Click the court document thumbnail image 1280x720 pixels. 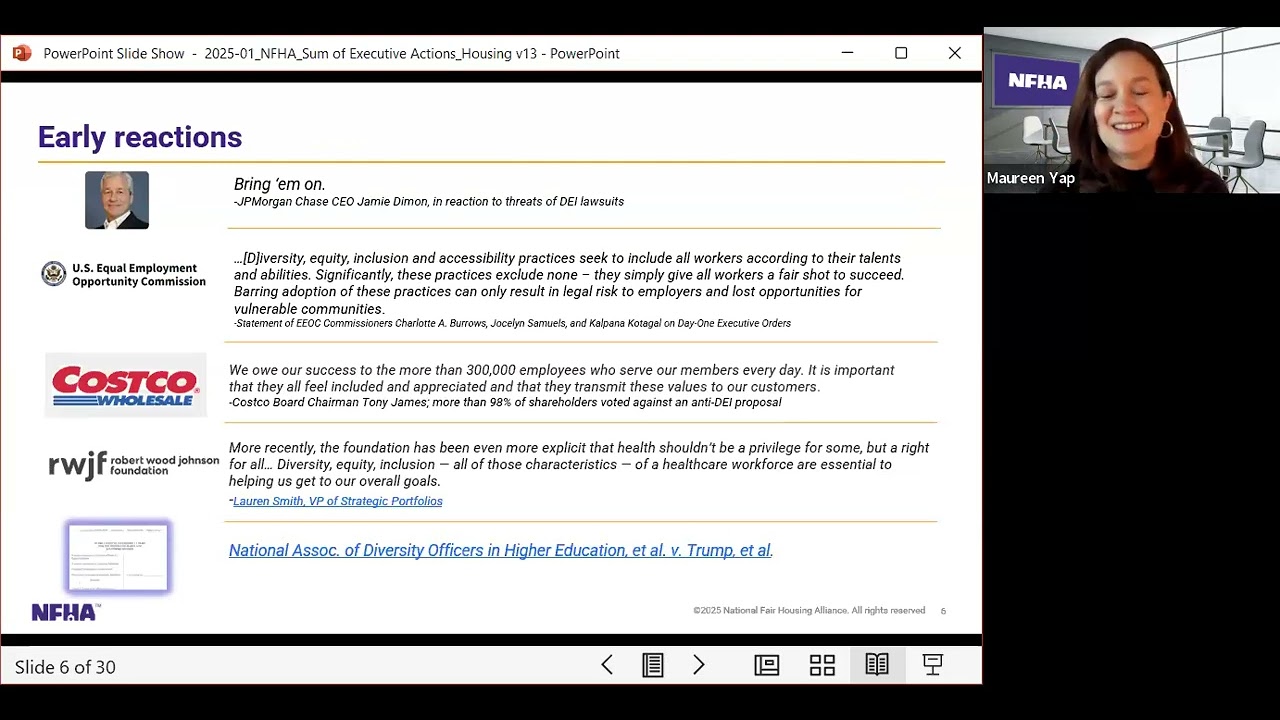119,556
